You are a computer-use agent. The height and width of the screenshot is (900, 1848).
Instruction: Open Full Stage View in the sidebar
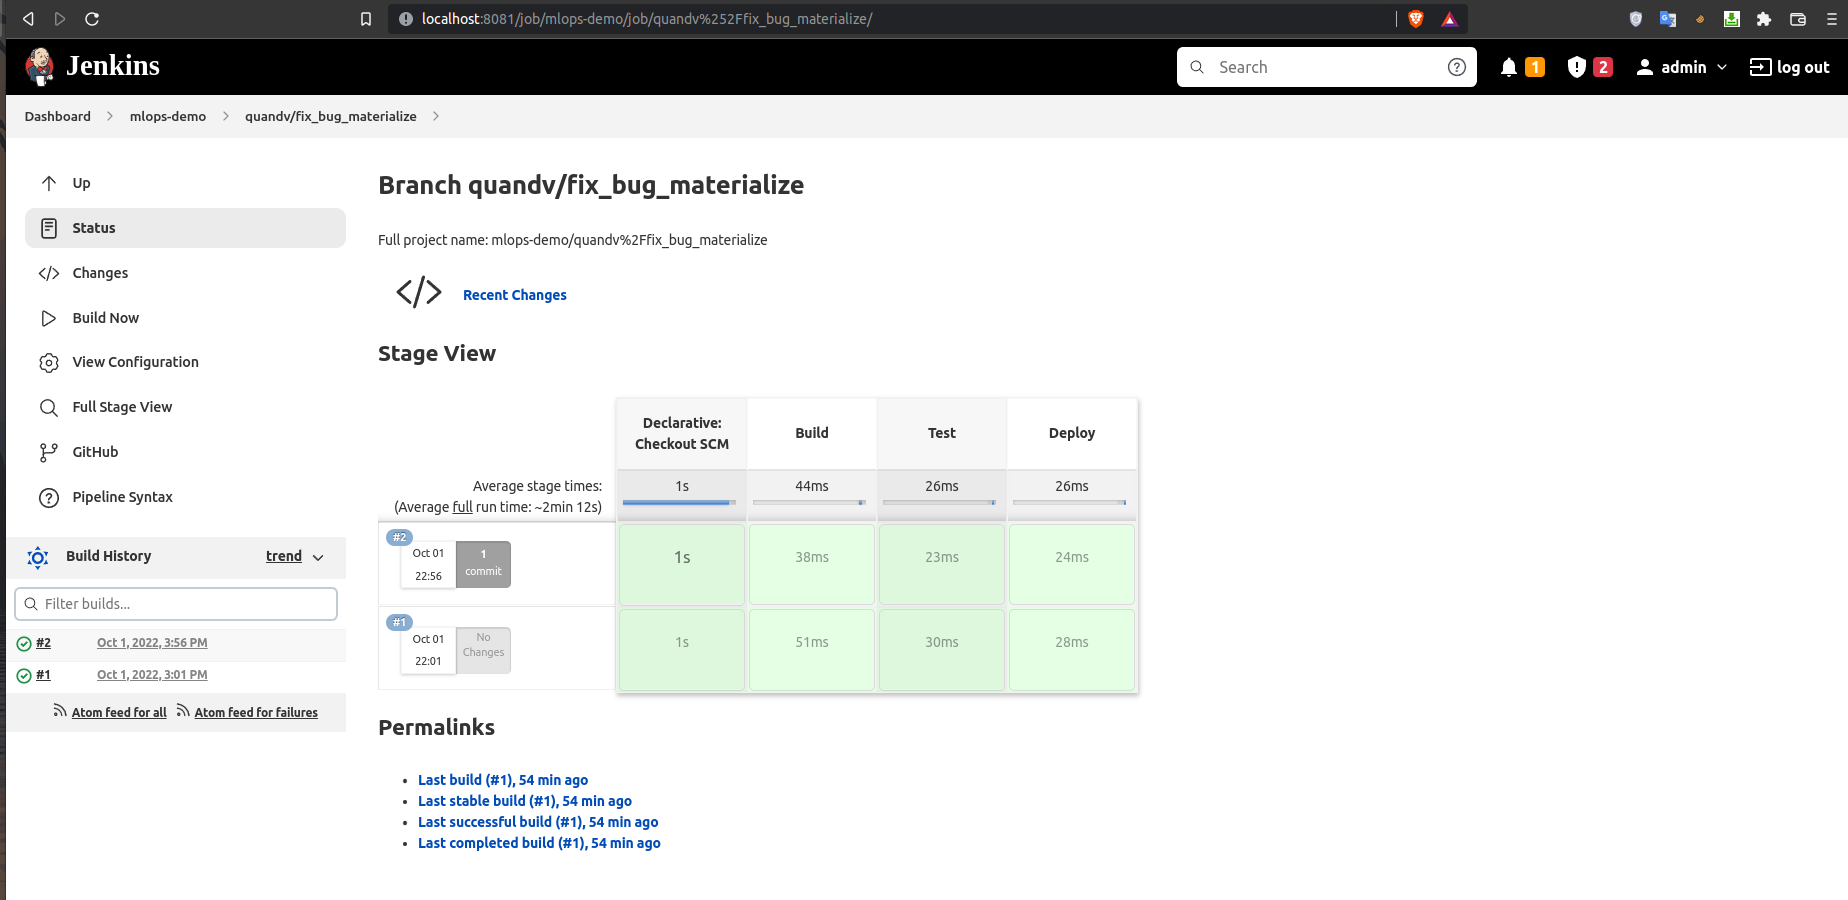(185, 407)
